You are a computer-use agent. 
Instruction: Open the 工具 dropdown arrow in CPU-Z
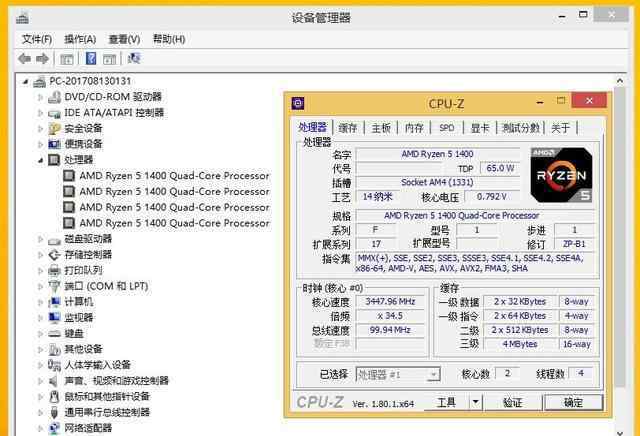click(475, 402)
